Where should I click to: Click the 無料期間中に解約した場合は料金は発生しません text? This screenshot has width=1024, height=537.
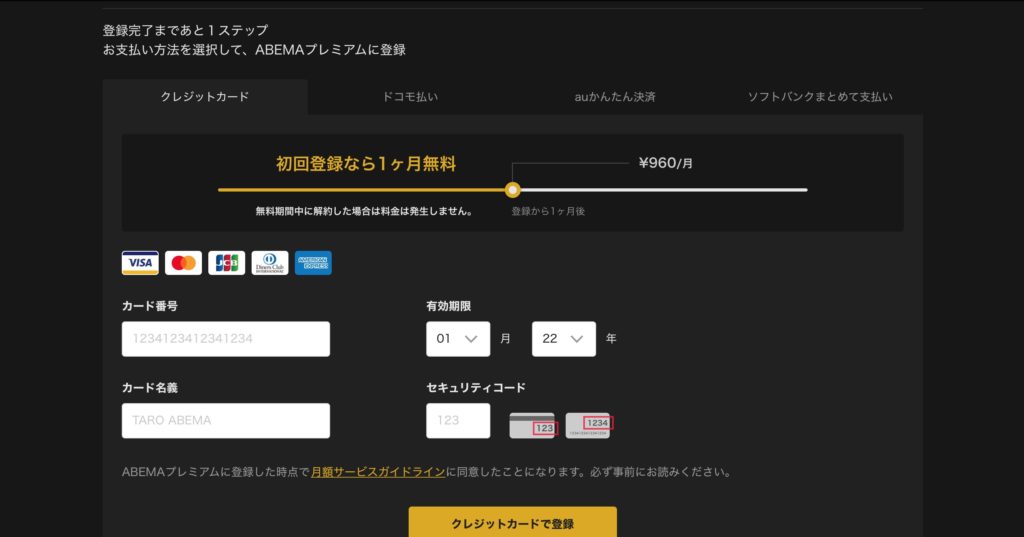(x=364, y=211)
